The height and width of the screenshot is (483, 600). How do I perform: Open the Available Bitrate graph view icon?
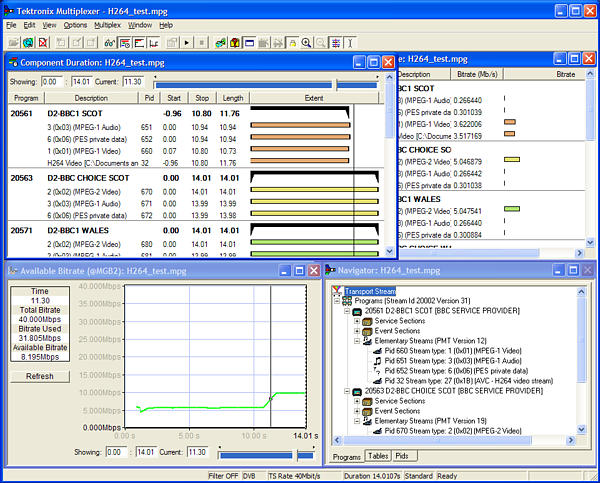pos(154,42)
